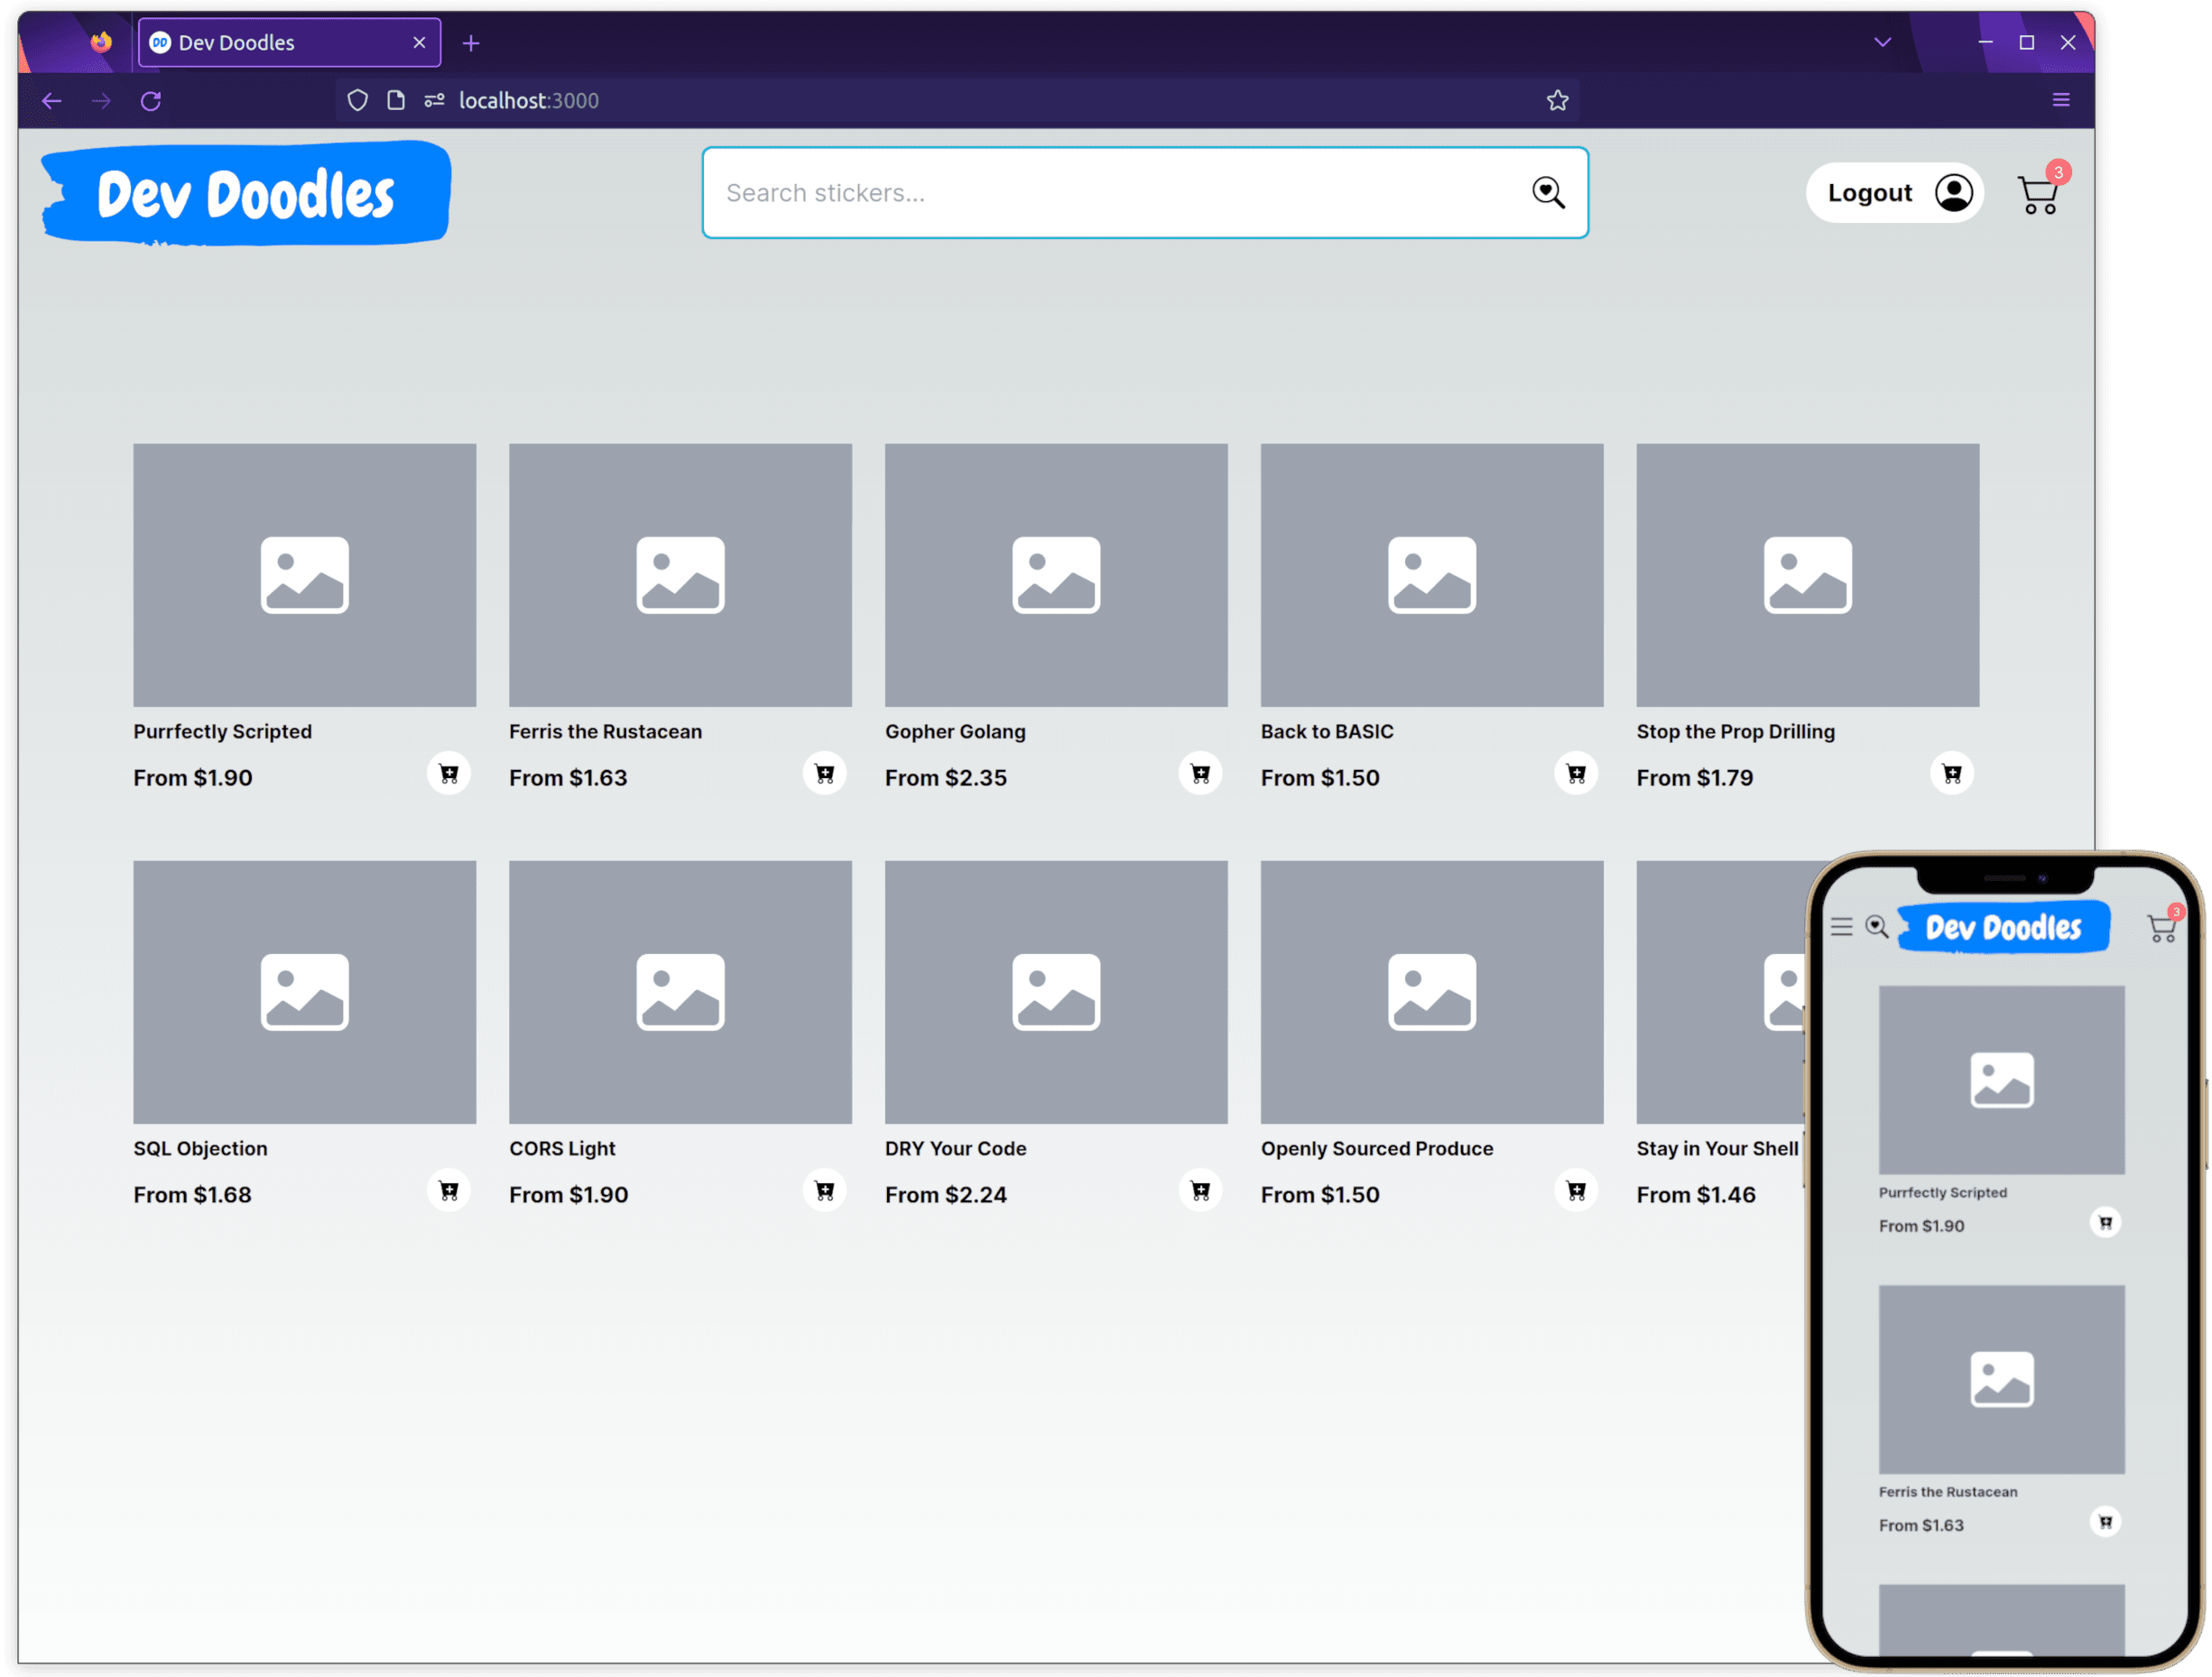
Task: Click the heart search icon in search bar
Action: (x=1548, y=192)
